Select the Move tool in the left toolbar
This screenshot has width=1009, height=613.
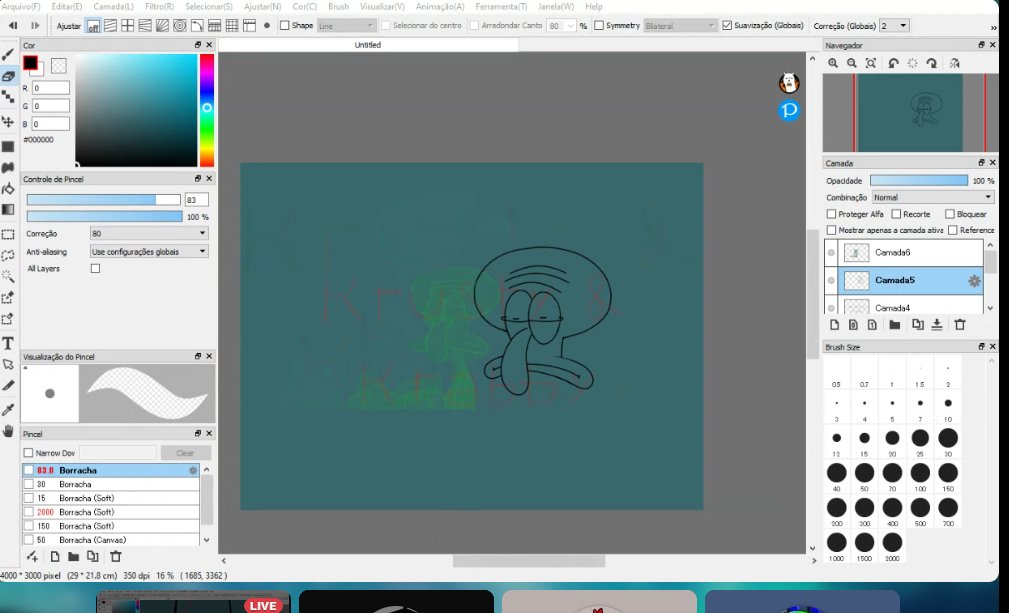(8, 121)
